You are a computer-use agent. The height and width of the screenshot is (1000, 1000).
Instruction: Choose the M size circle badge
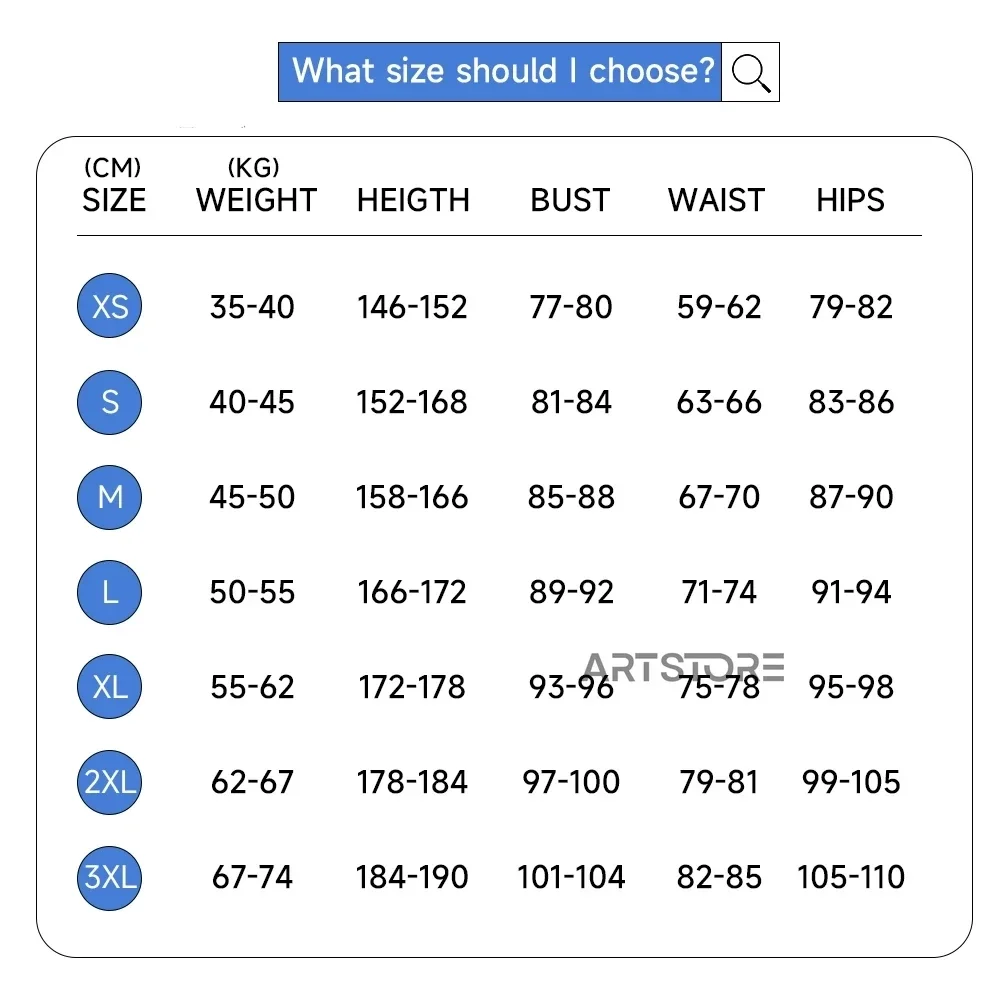point(110,497)
